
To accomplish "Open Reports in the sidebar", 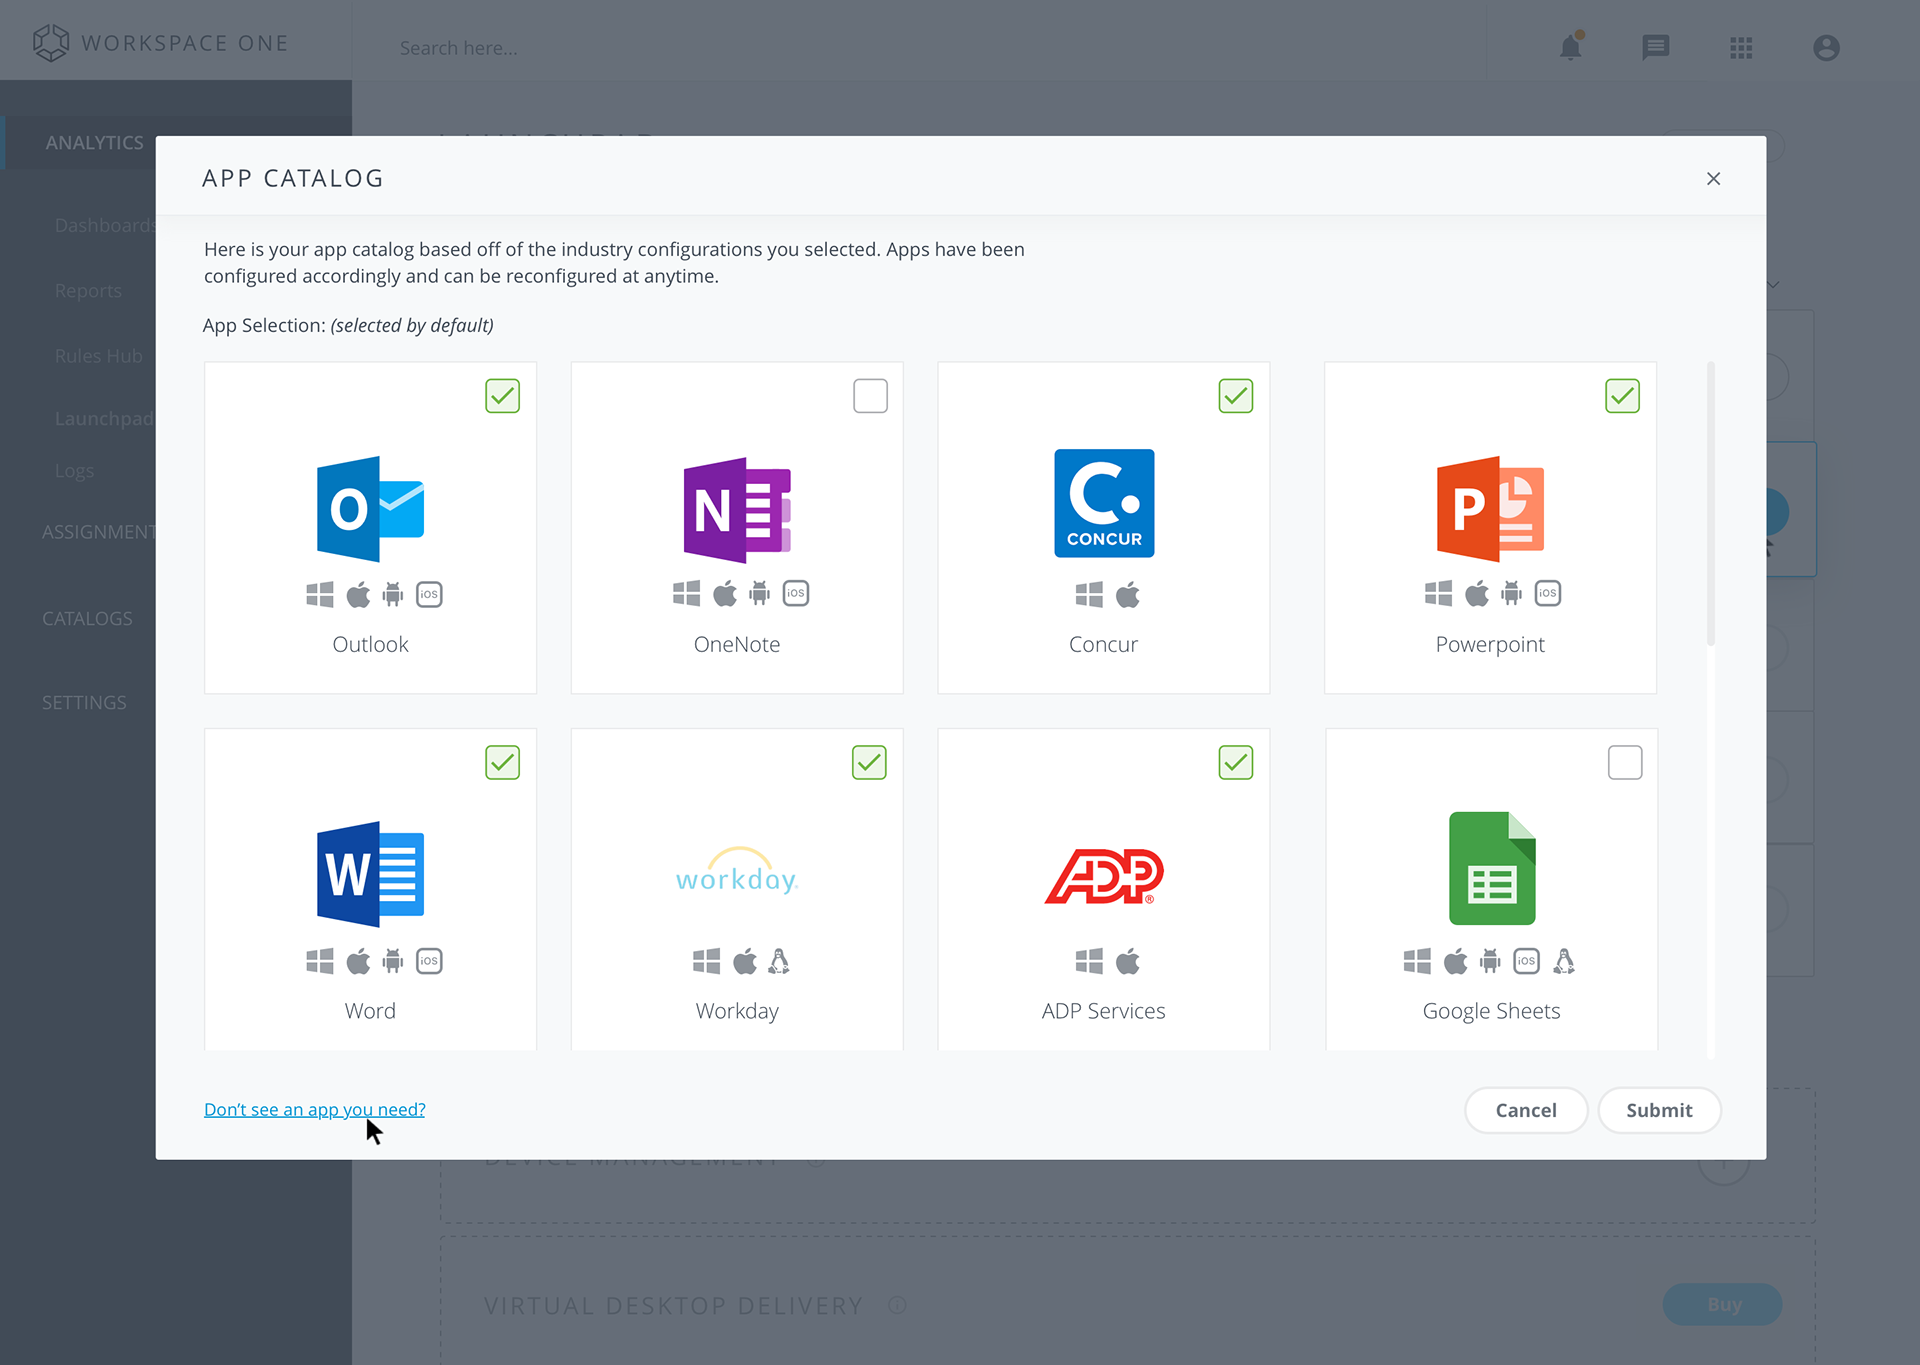I will click(88, 291).
